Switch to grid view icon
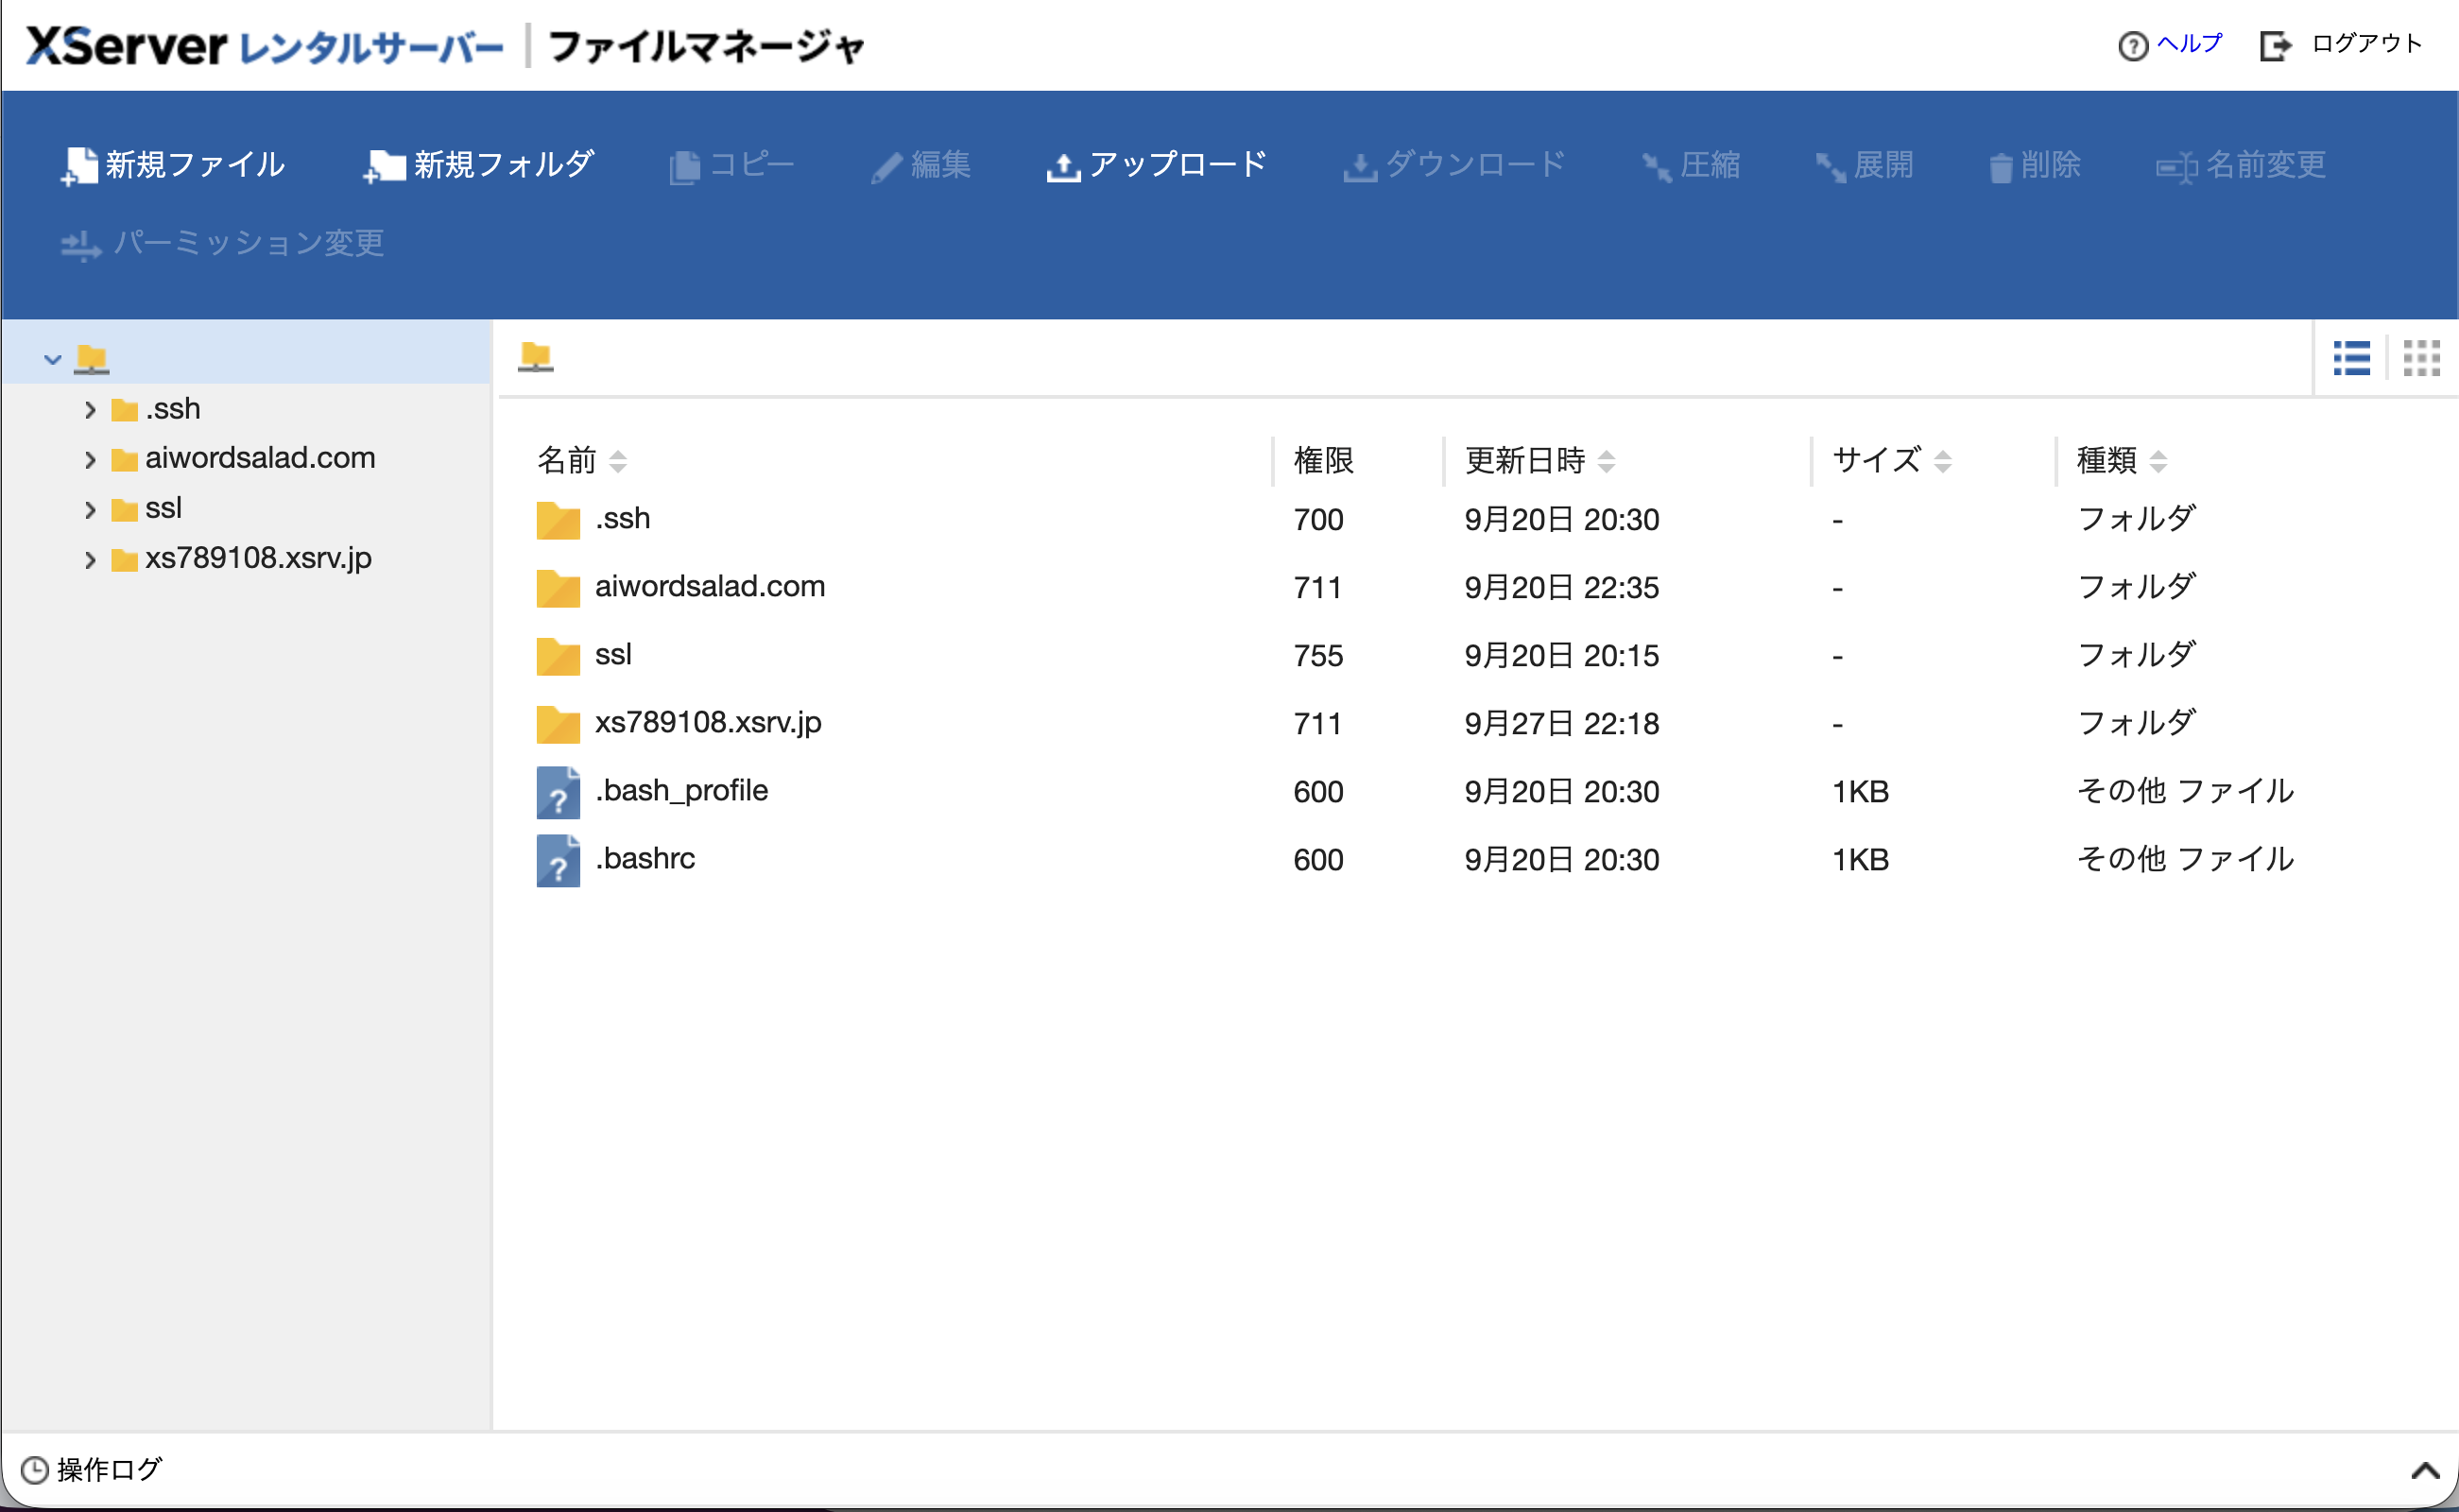2459x1512 pixels. coord(2422,358)
